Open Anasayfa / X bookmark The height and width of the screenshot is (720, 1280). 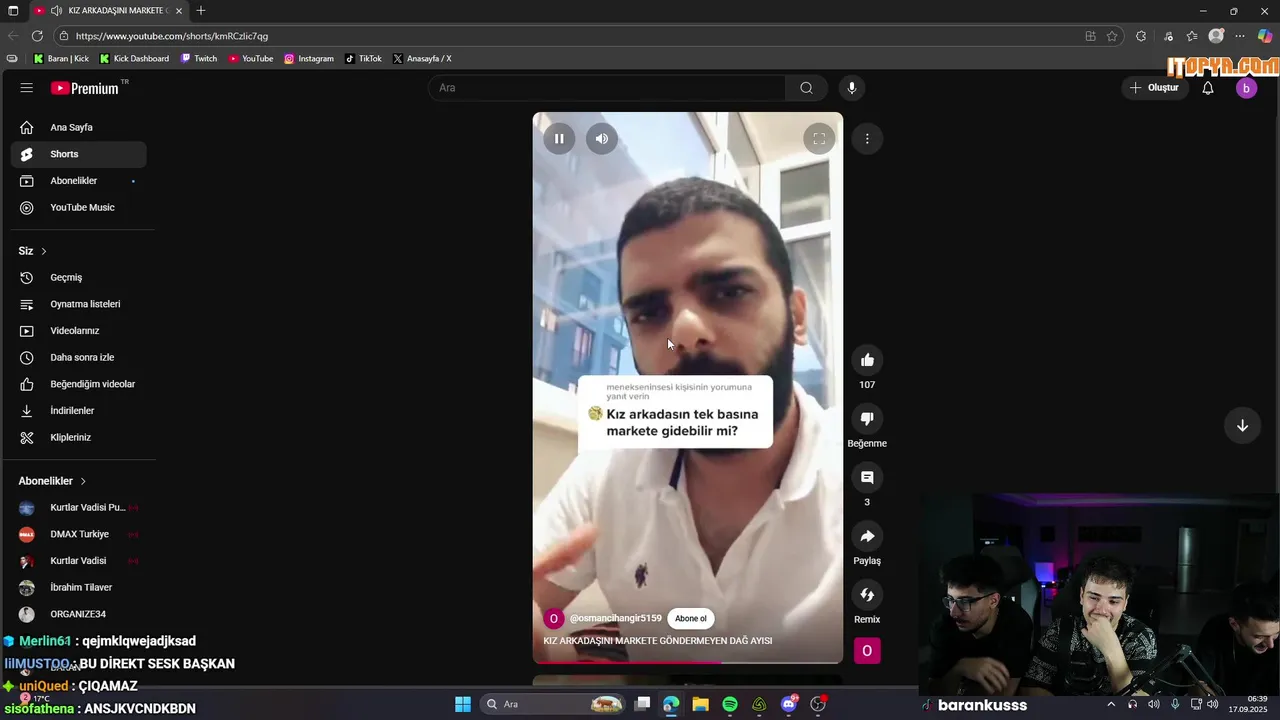click(x=422, y=59)
